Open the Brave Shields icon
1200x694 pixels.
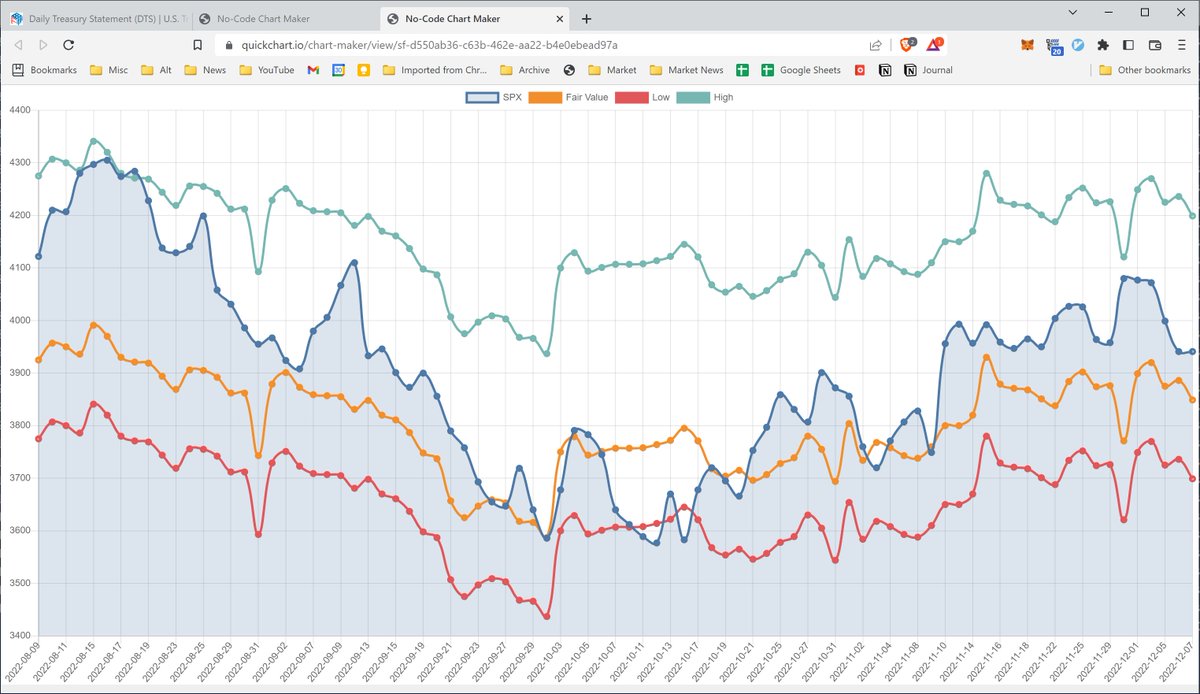pos(908,44)
